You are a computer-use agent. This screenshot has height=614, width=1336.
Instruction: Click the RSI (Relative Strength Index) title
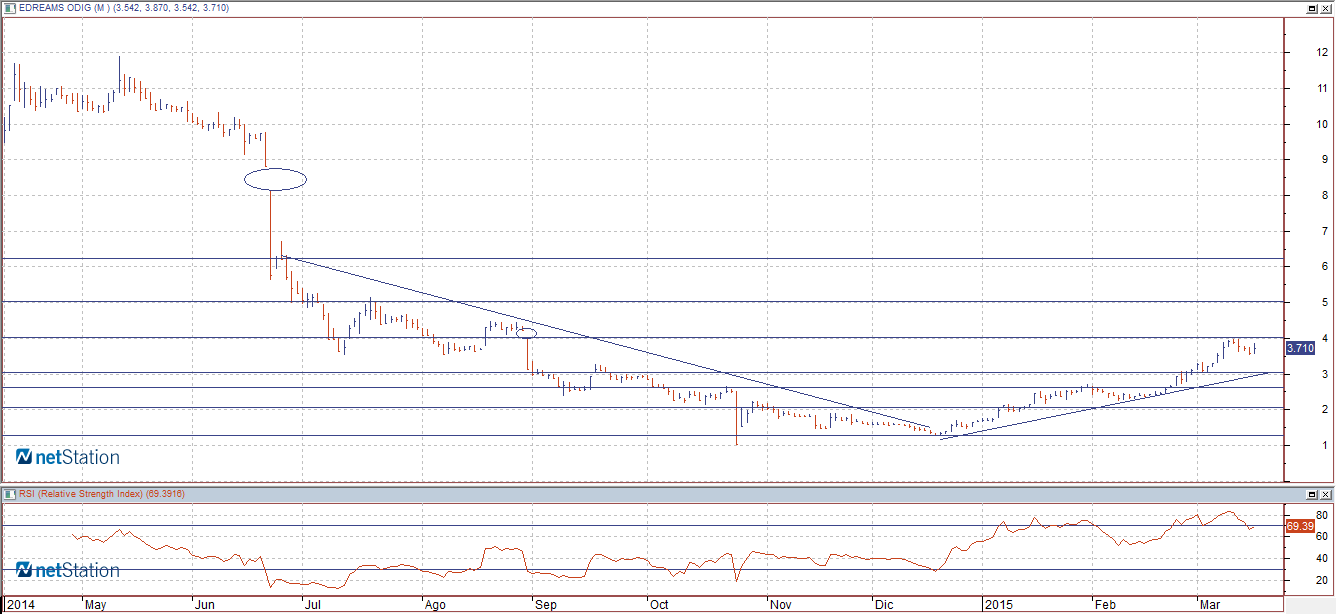click(82, 494)
